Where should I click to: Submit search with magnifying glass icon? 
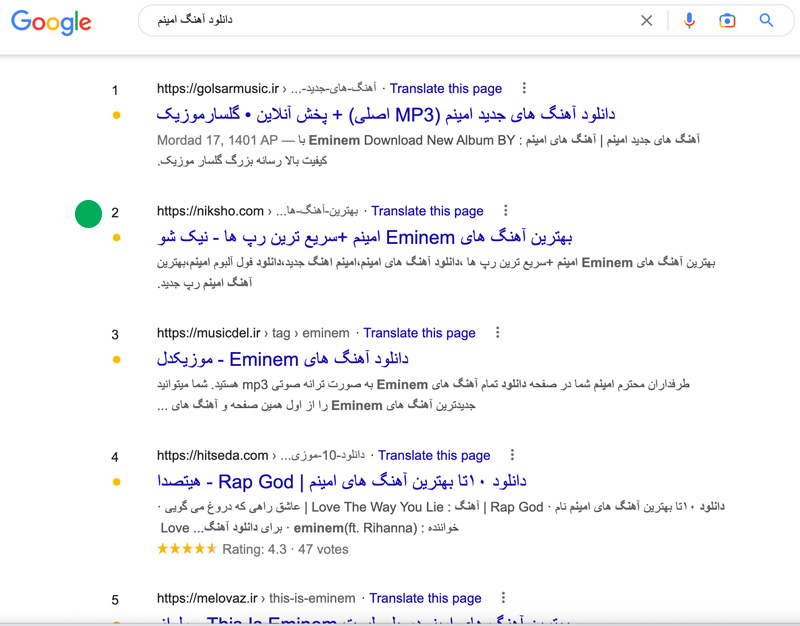pyautogui.click(x=766, y=20)
